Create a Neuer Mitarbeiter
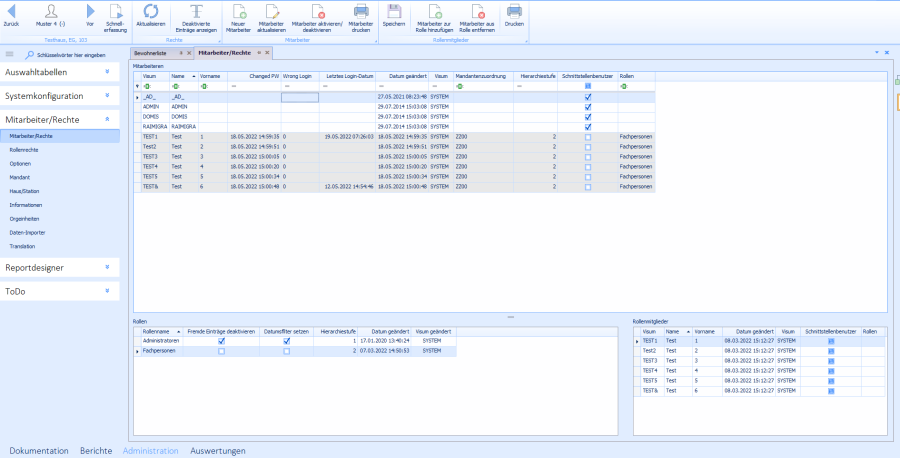This screenshot has height=458, width=900. 239,11
